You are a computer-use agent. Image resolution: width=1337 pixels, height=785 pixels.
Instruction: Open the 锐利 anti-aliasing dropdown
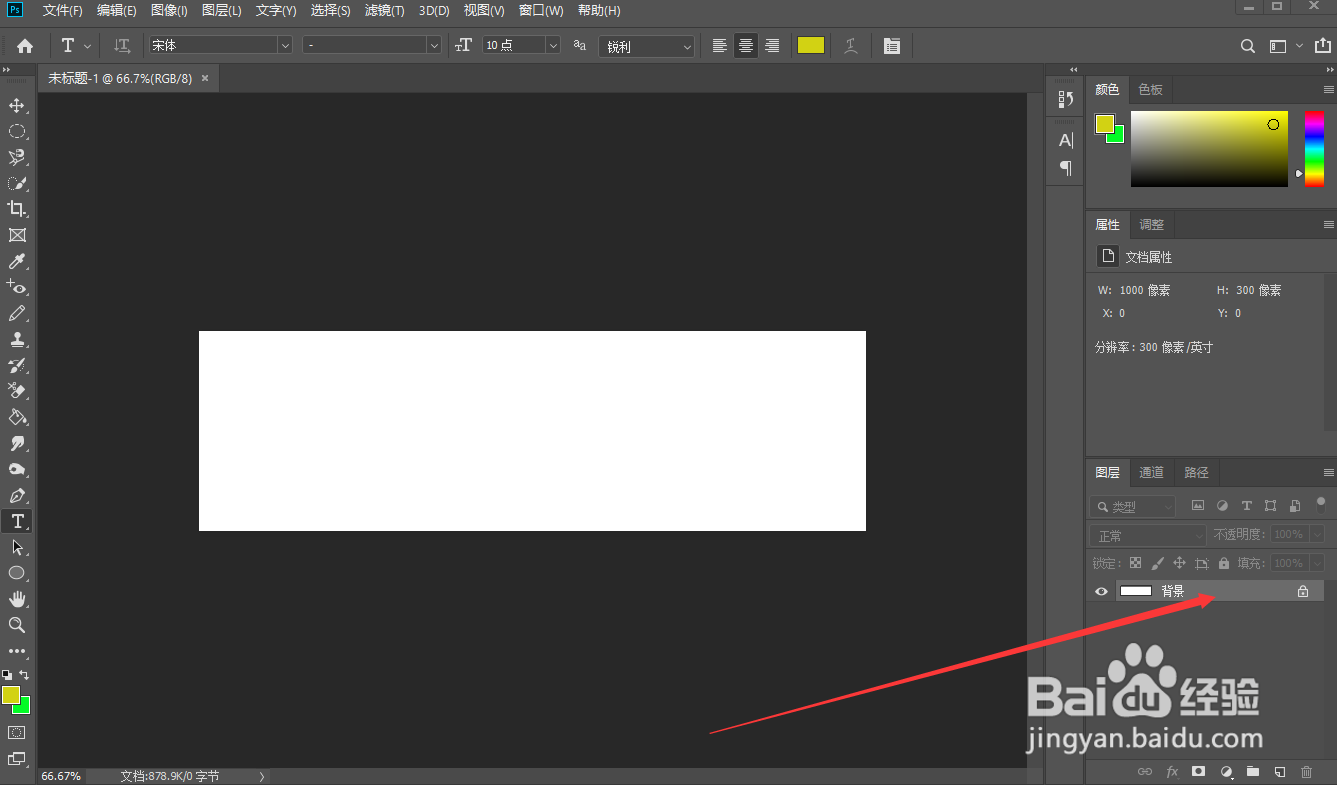click(x=647, y=46)
